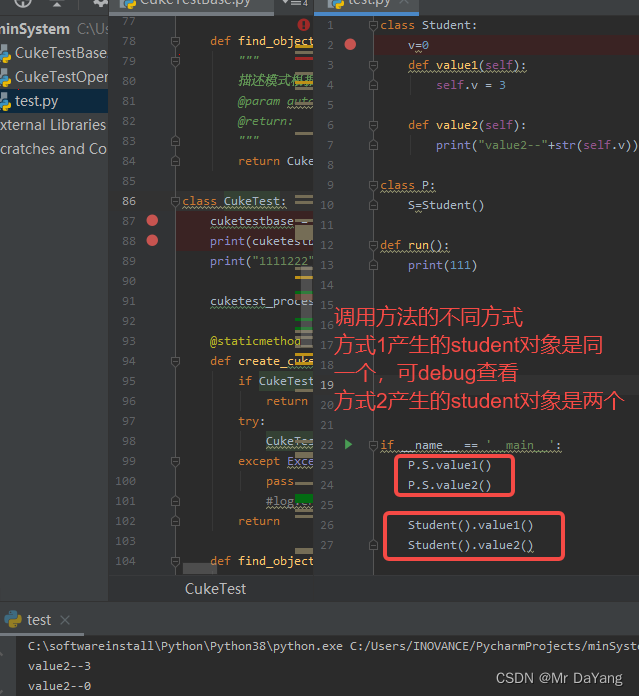Collapse the if __name__ block at line 22
Screen dimensions: 639x696
click(373, 445)
